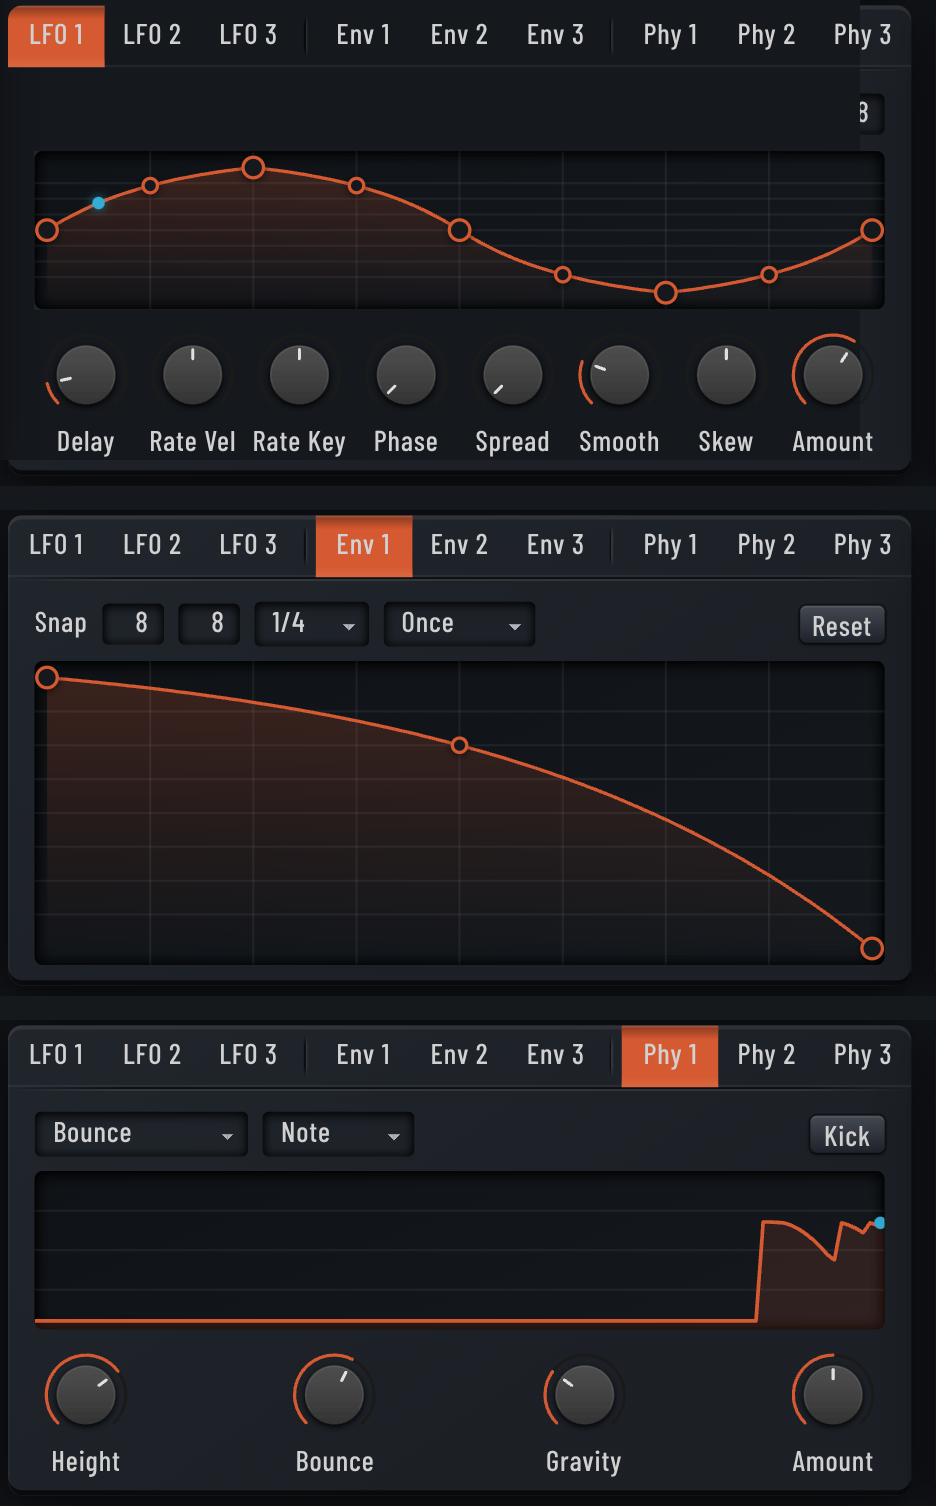Open Phy 3 tab in the envelope panel

coord(862,545)
